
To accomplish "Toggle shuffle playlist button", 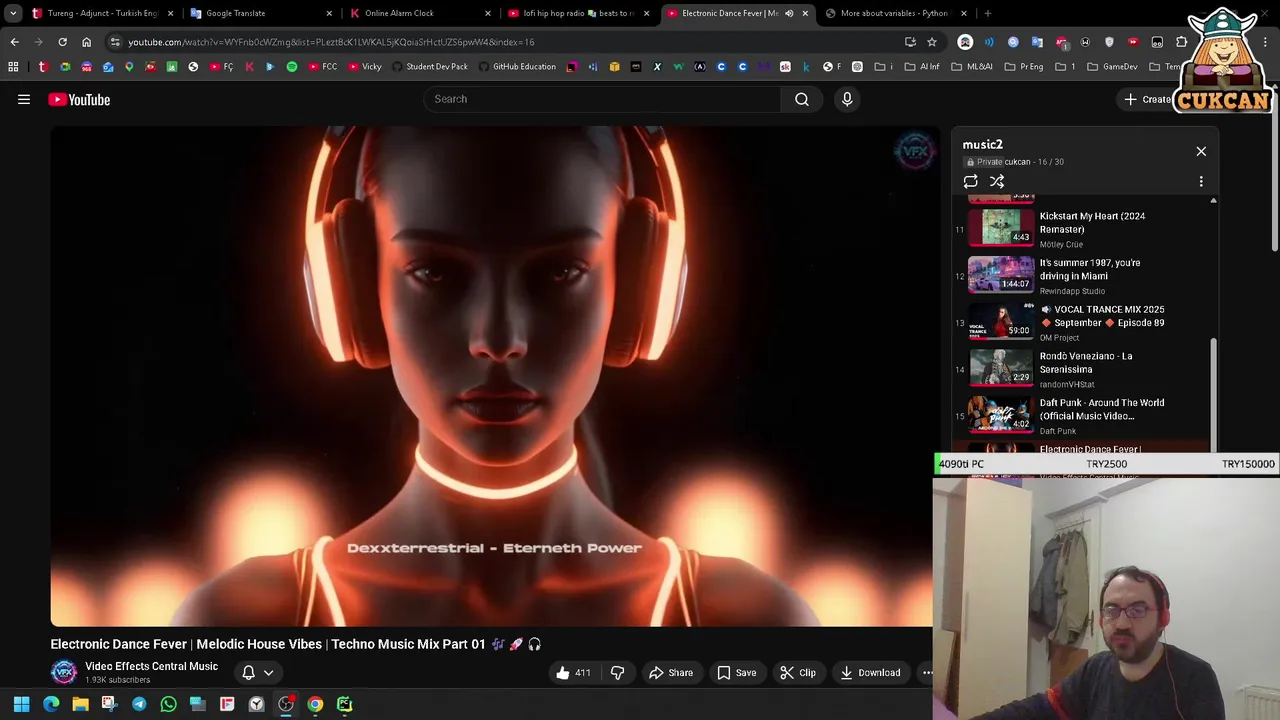I will click(x=997, y=181).
